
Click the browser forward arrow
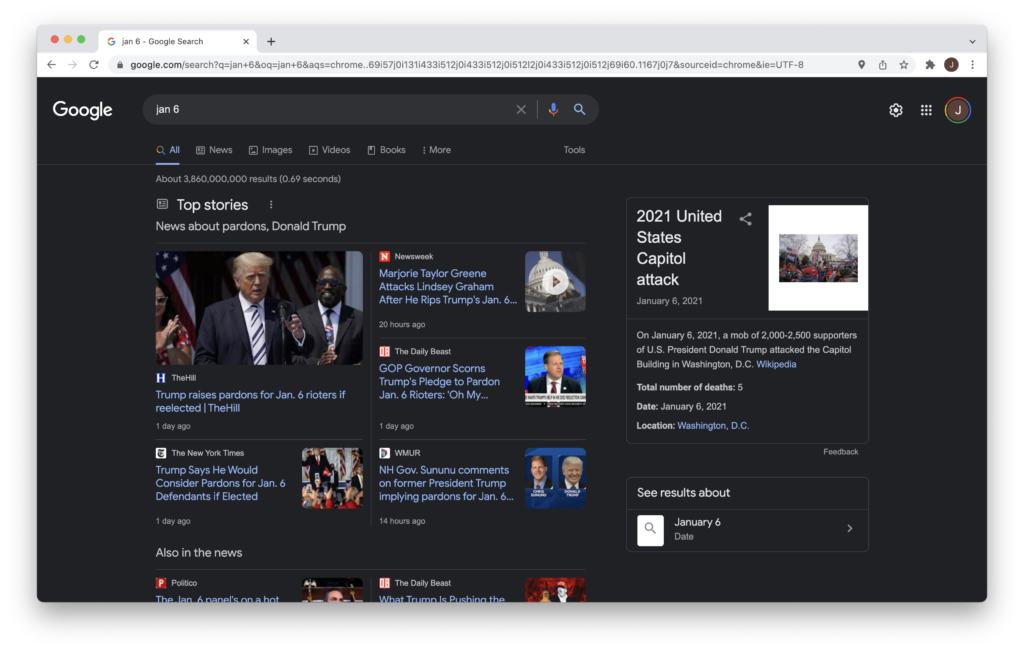[x=72, y=65]
